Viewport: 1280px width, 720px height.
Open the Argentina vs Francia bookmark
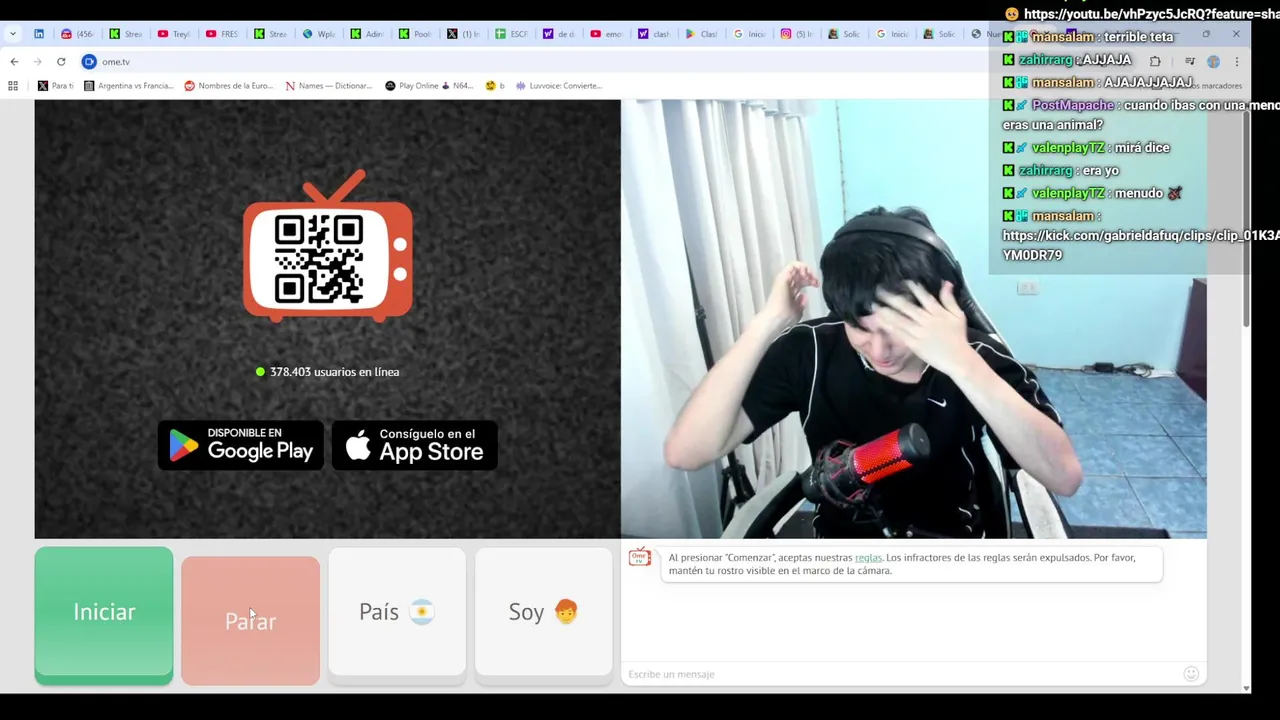129,86
